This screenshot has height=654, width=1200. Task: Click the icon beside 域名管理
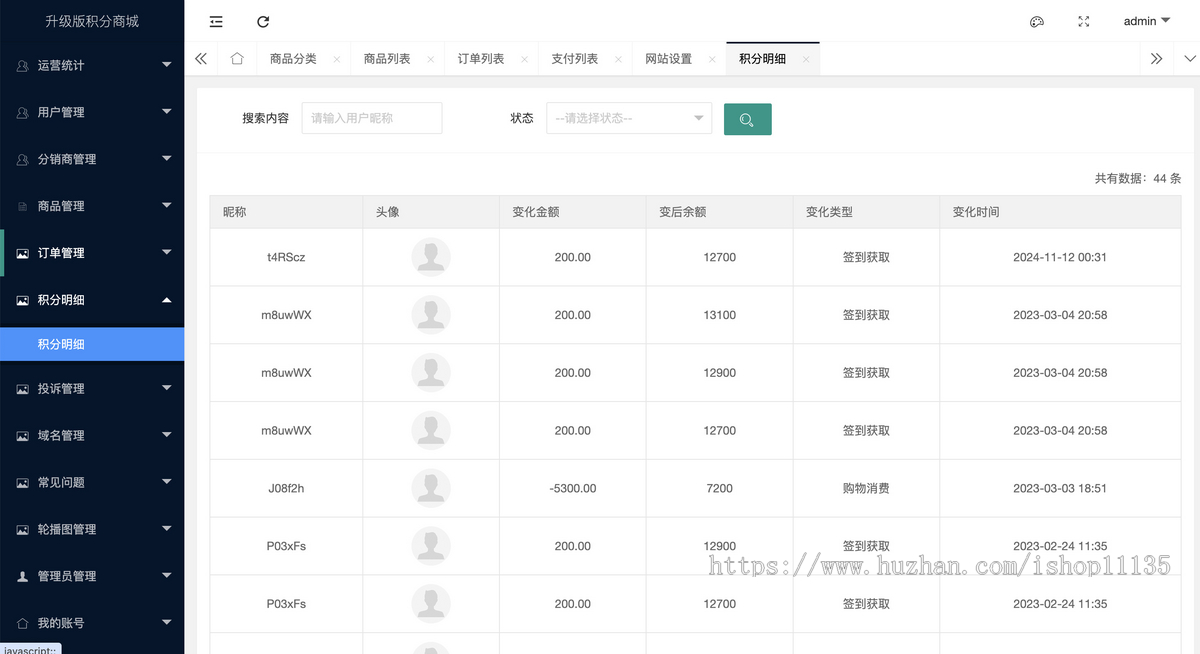click(x=23, y=436)
